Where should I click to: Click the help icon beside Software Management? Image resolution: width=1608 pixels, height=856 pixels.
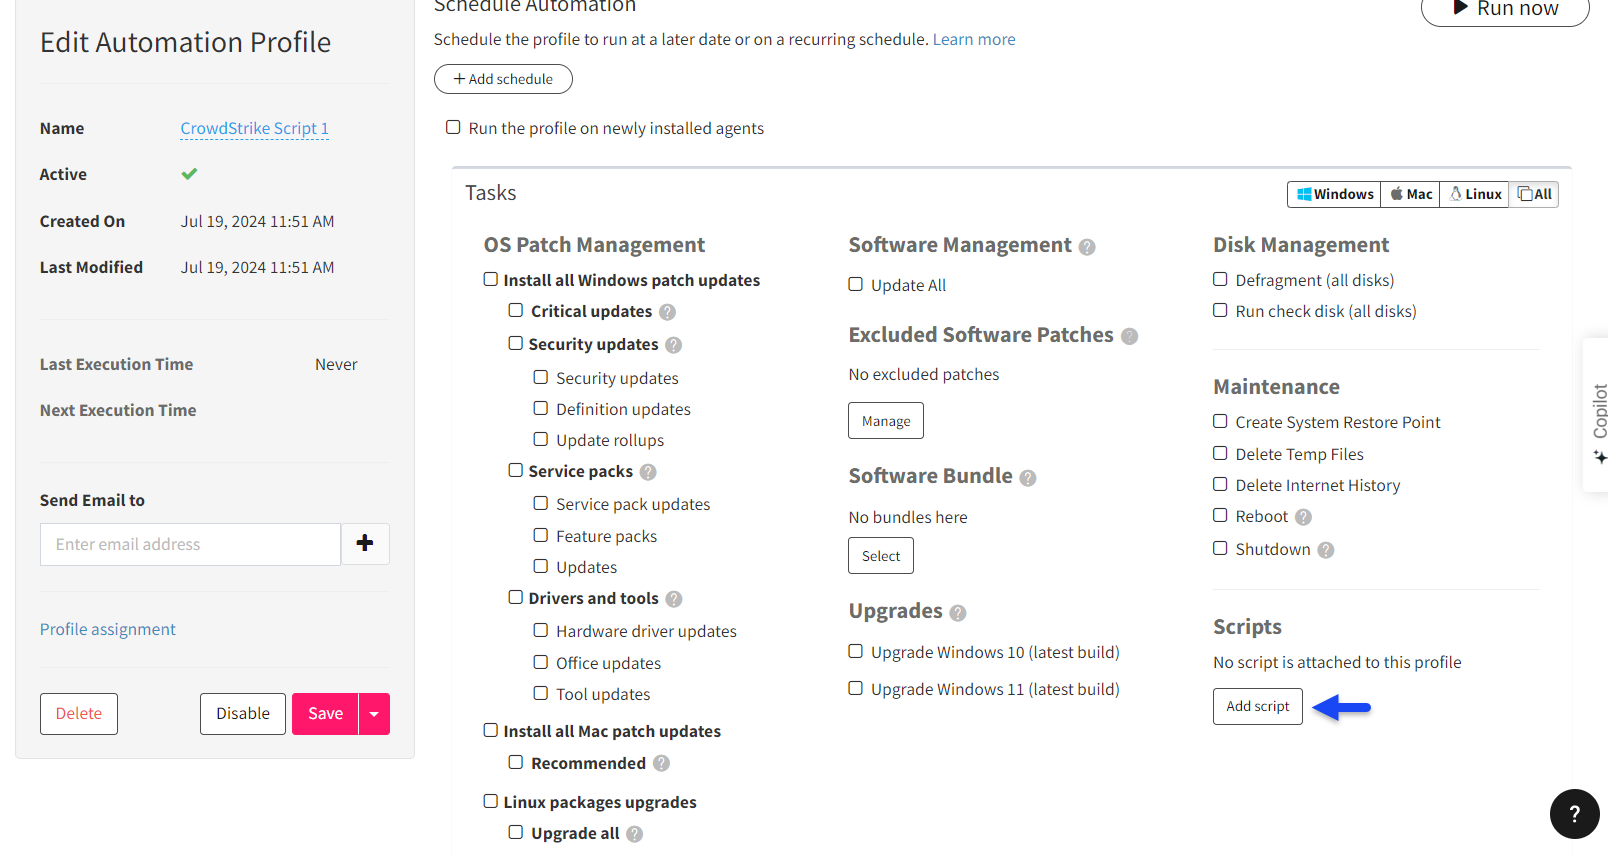(x=1087, y=247)
